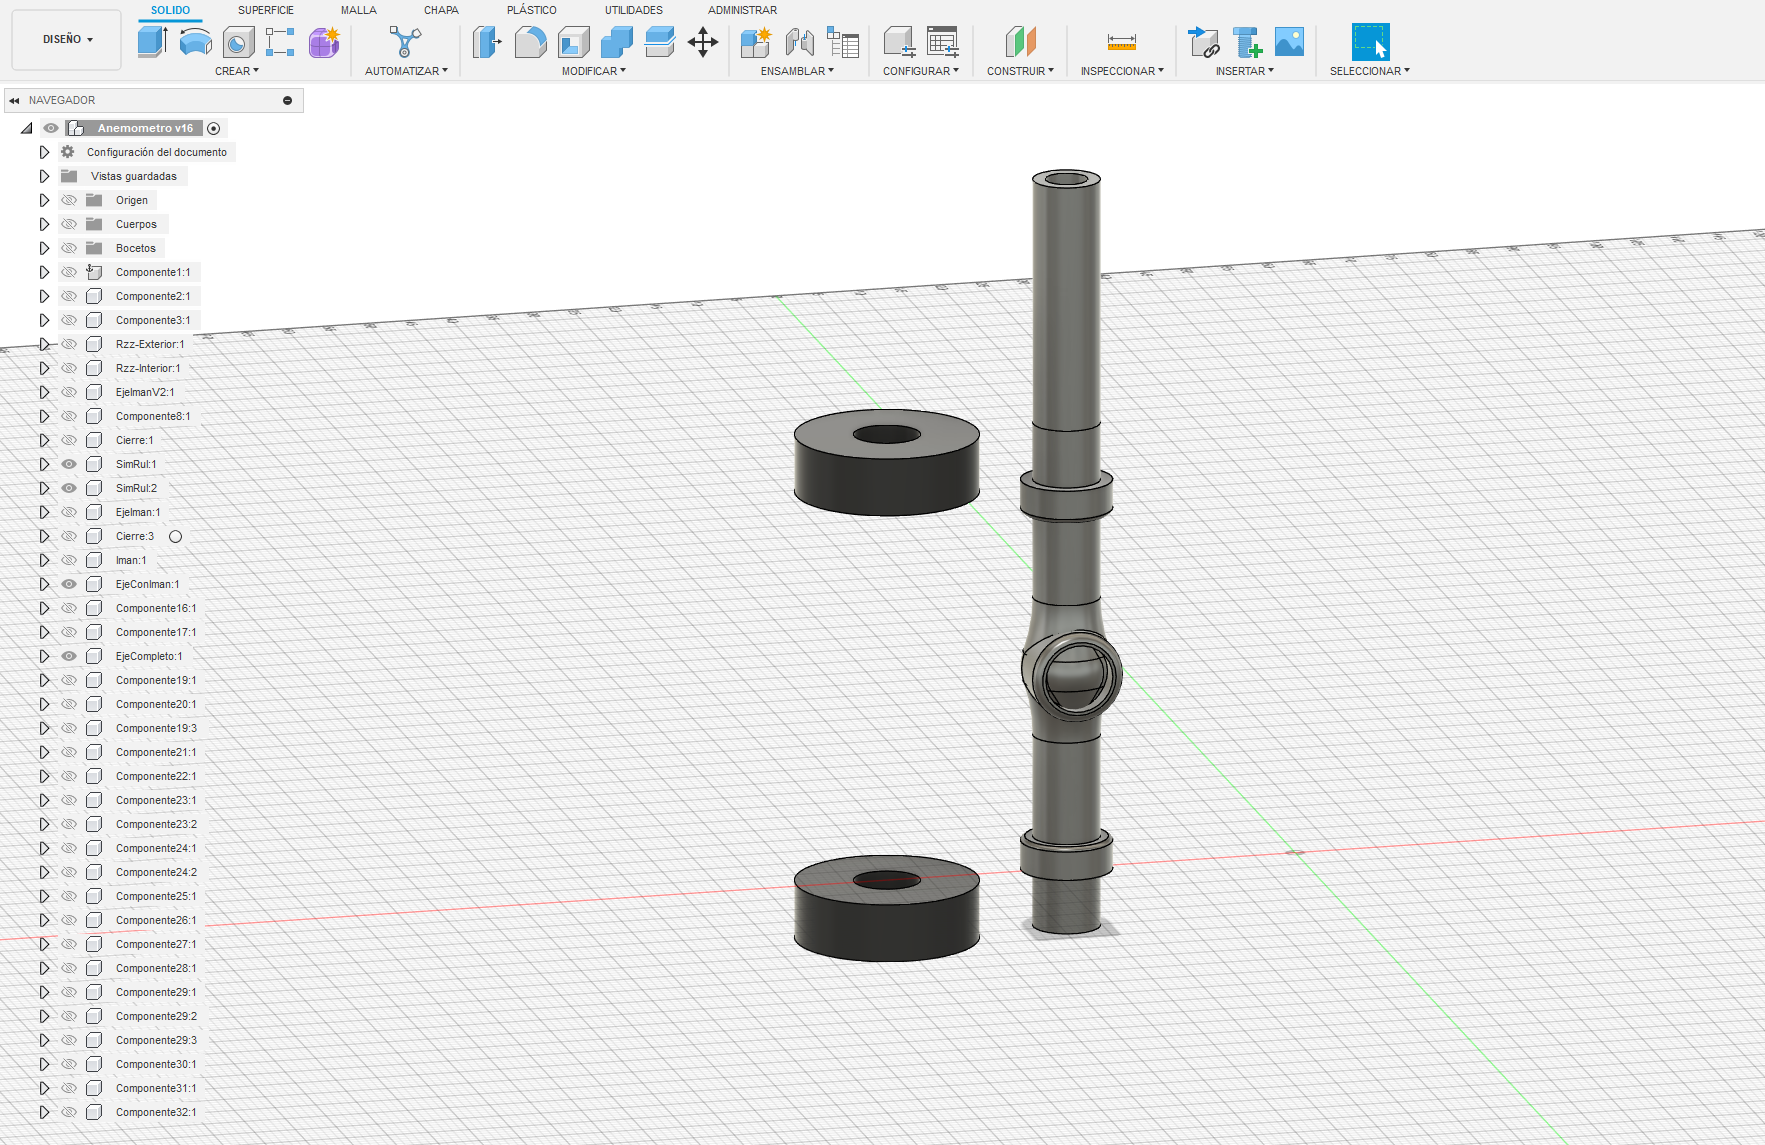The width and height of the screenshot is (1765, 1145).
Task: Click the Bill of Materials table icon
Action: pos(843,42)
